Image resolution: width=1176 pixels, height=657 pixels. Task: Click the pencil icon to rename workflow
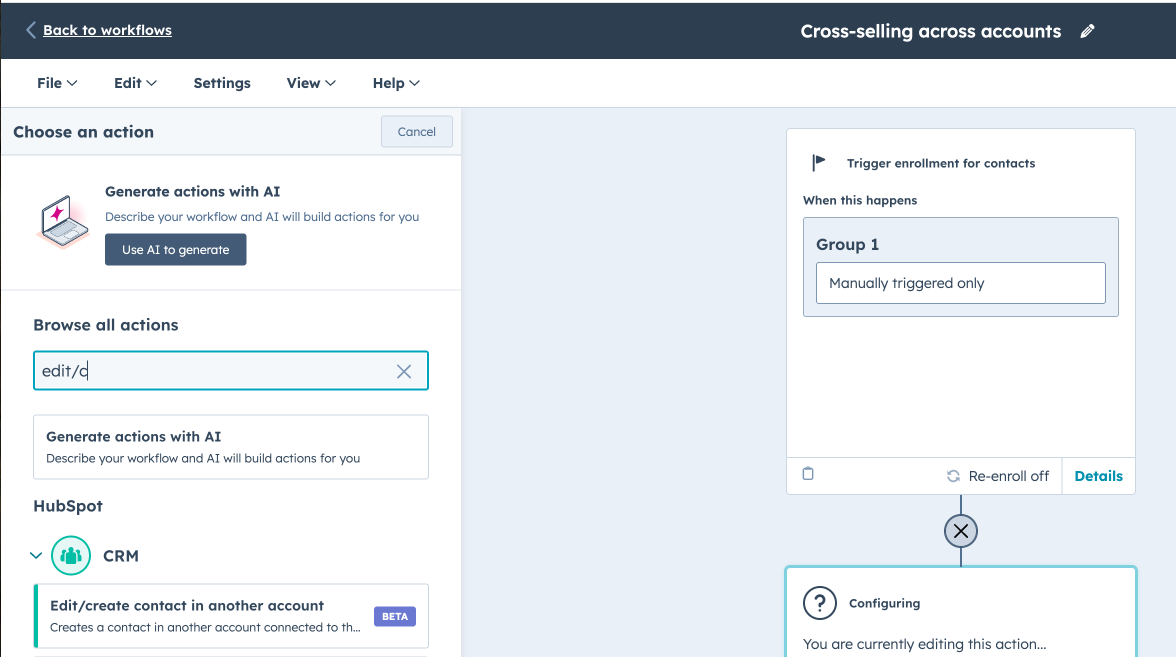pos(1088,31)
